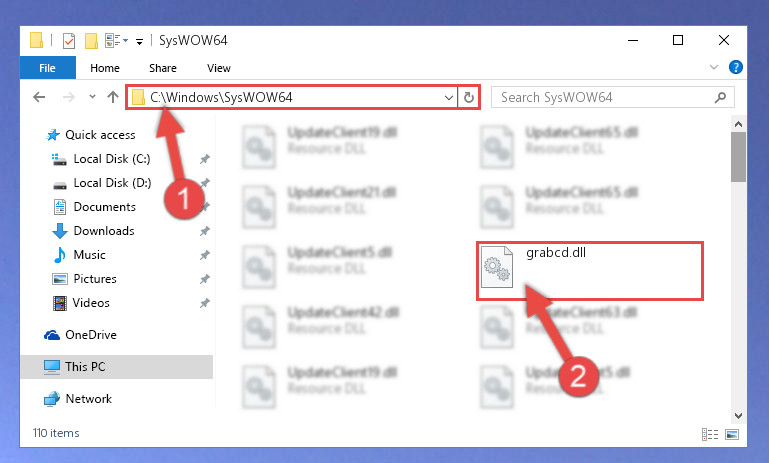Click the Back navigation arrow
Image resolution: width=769 pixels, height=463 pixels.
point(39,97)
